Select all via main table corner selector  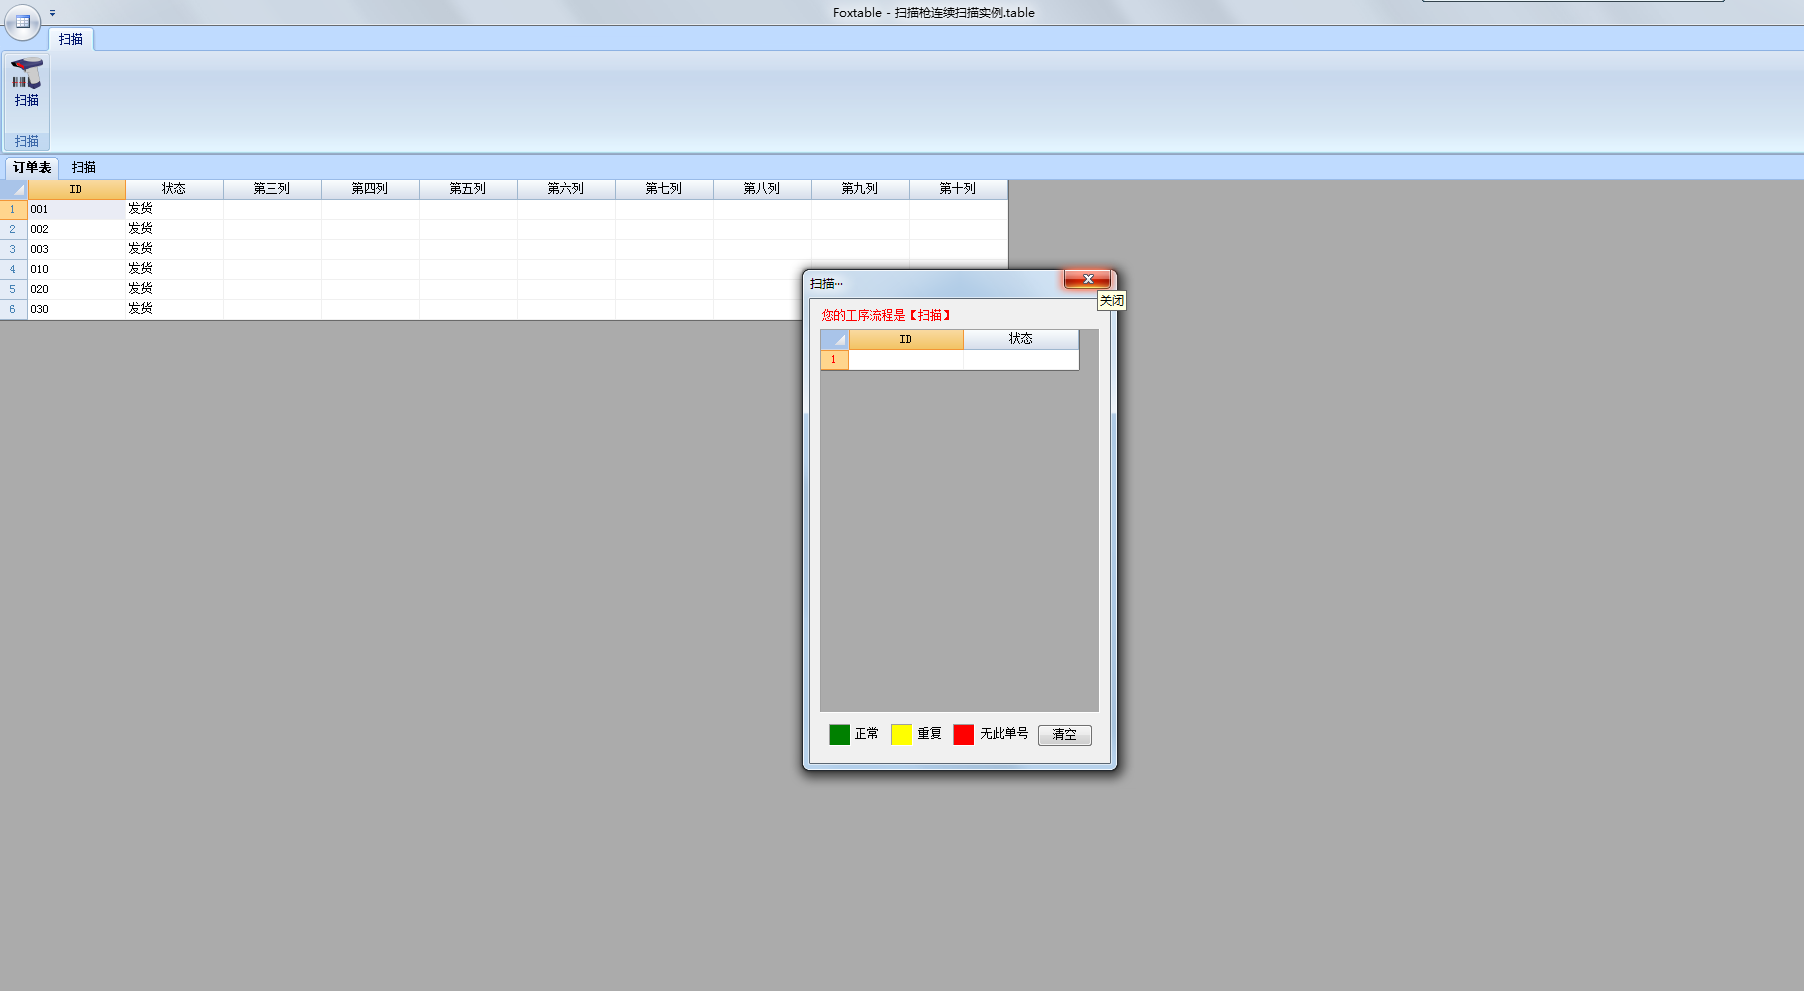(x=14, y=189)
